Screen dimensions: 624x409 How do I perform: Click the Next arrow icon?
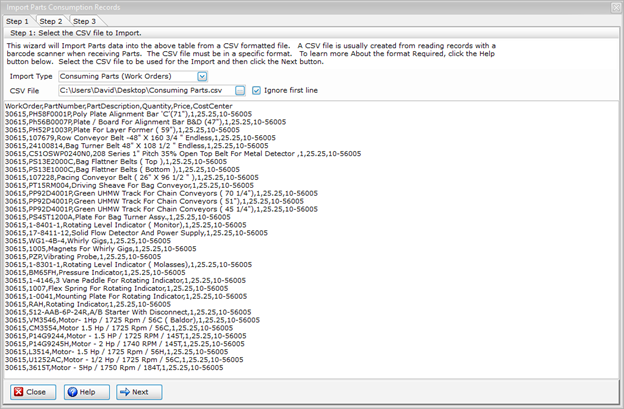click(125, 392)
